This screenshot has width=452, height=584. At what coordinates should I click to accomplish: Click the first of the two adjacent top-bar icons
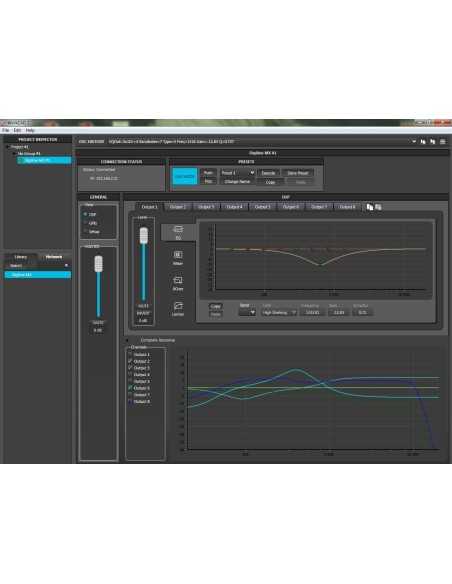423,142
